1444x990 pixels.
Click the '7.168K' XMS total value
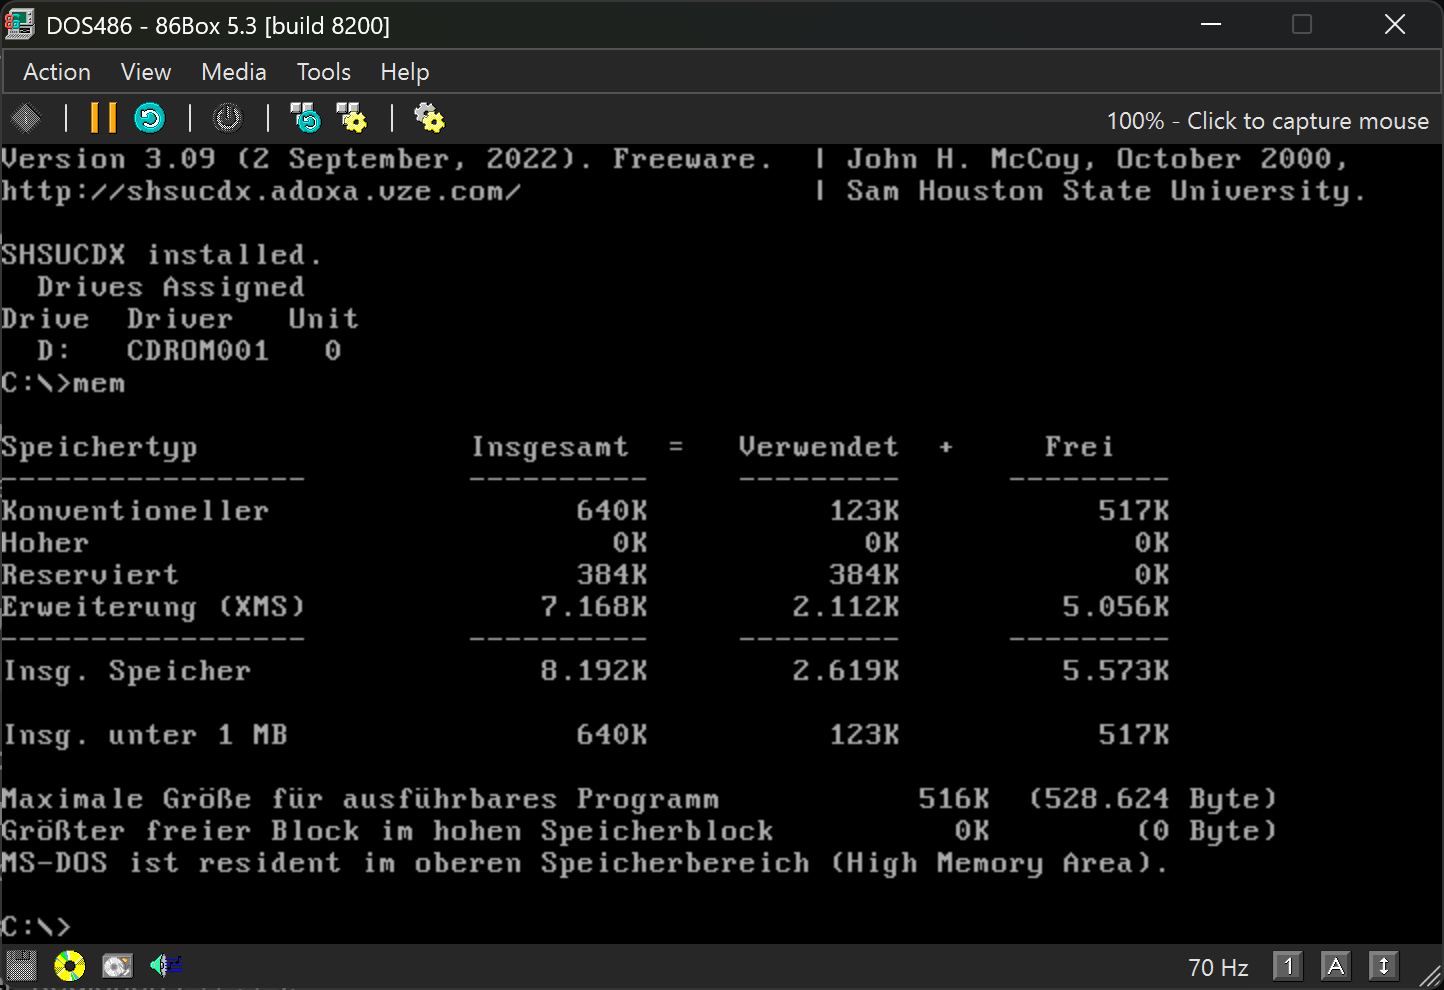(594, 607)
